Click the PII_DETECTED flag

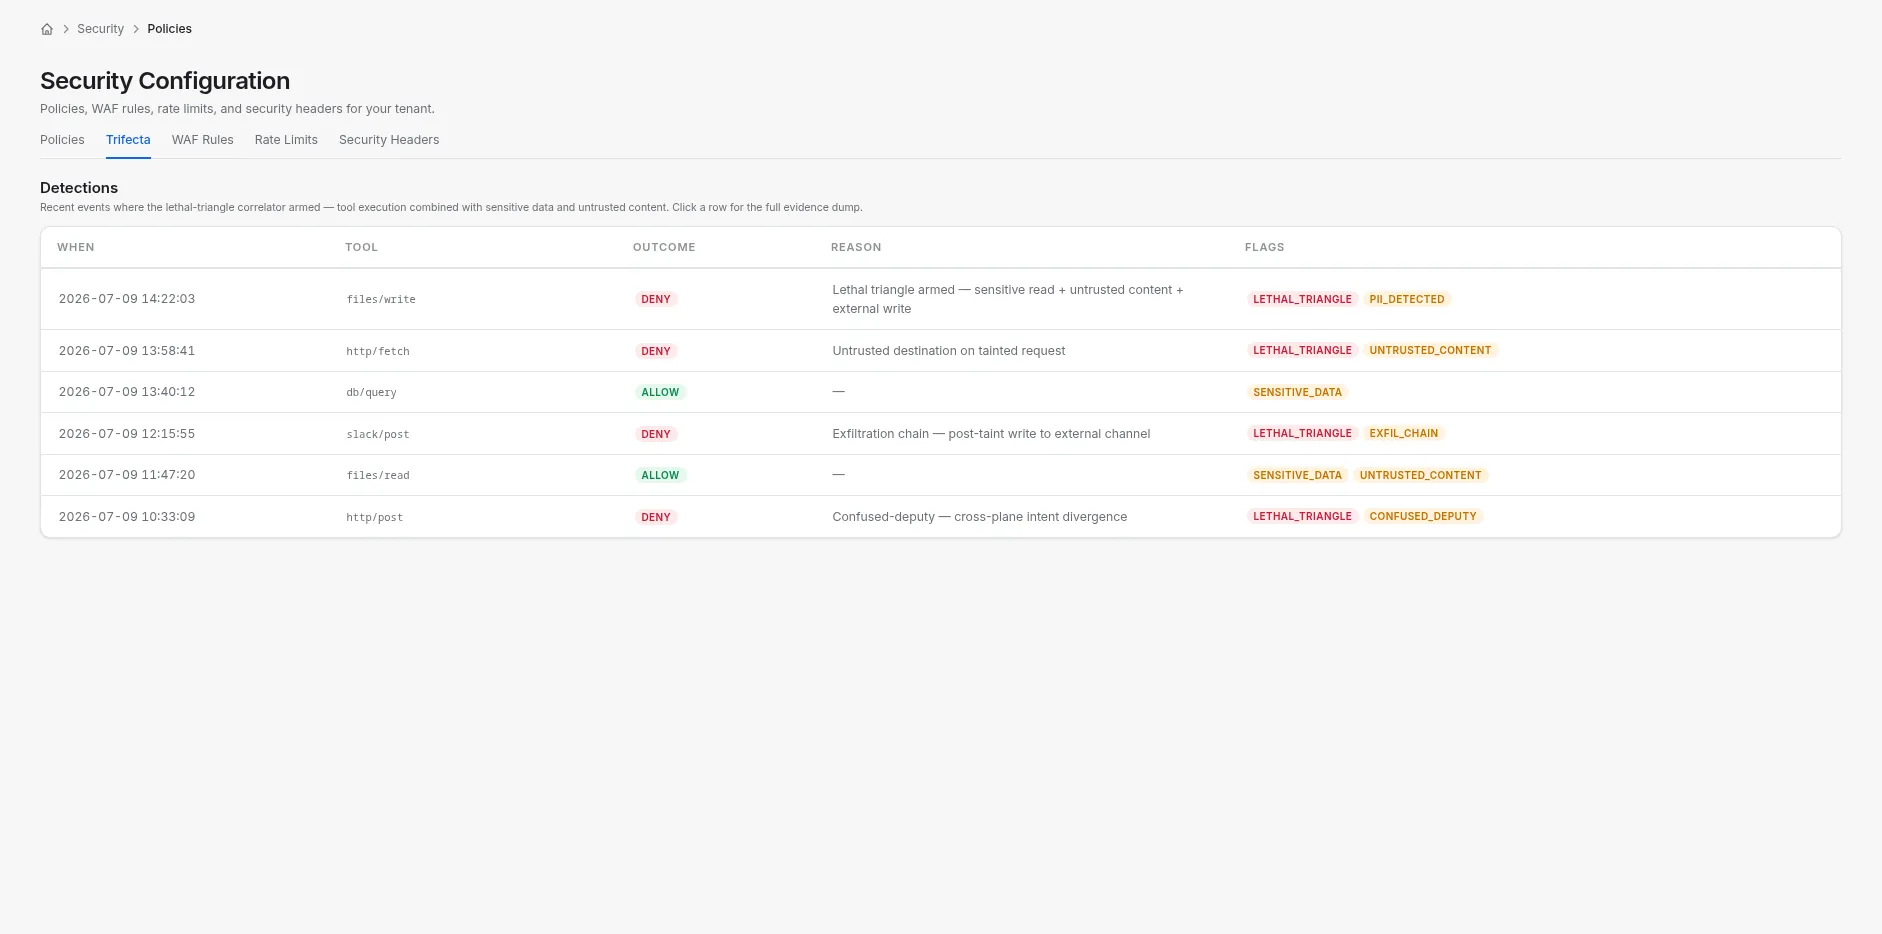point(1407,299)
